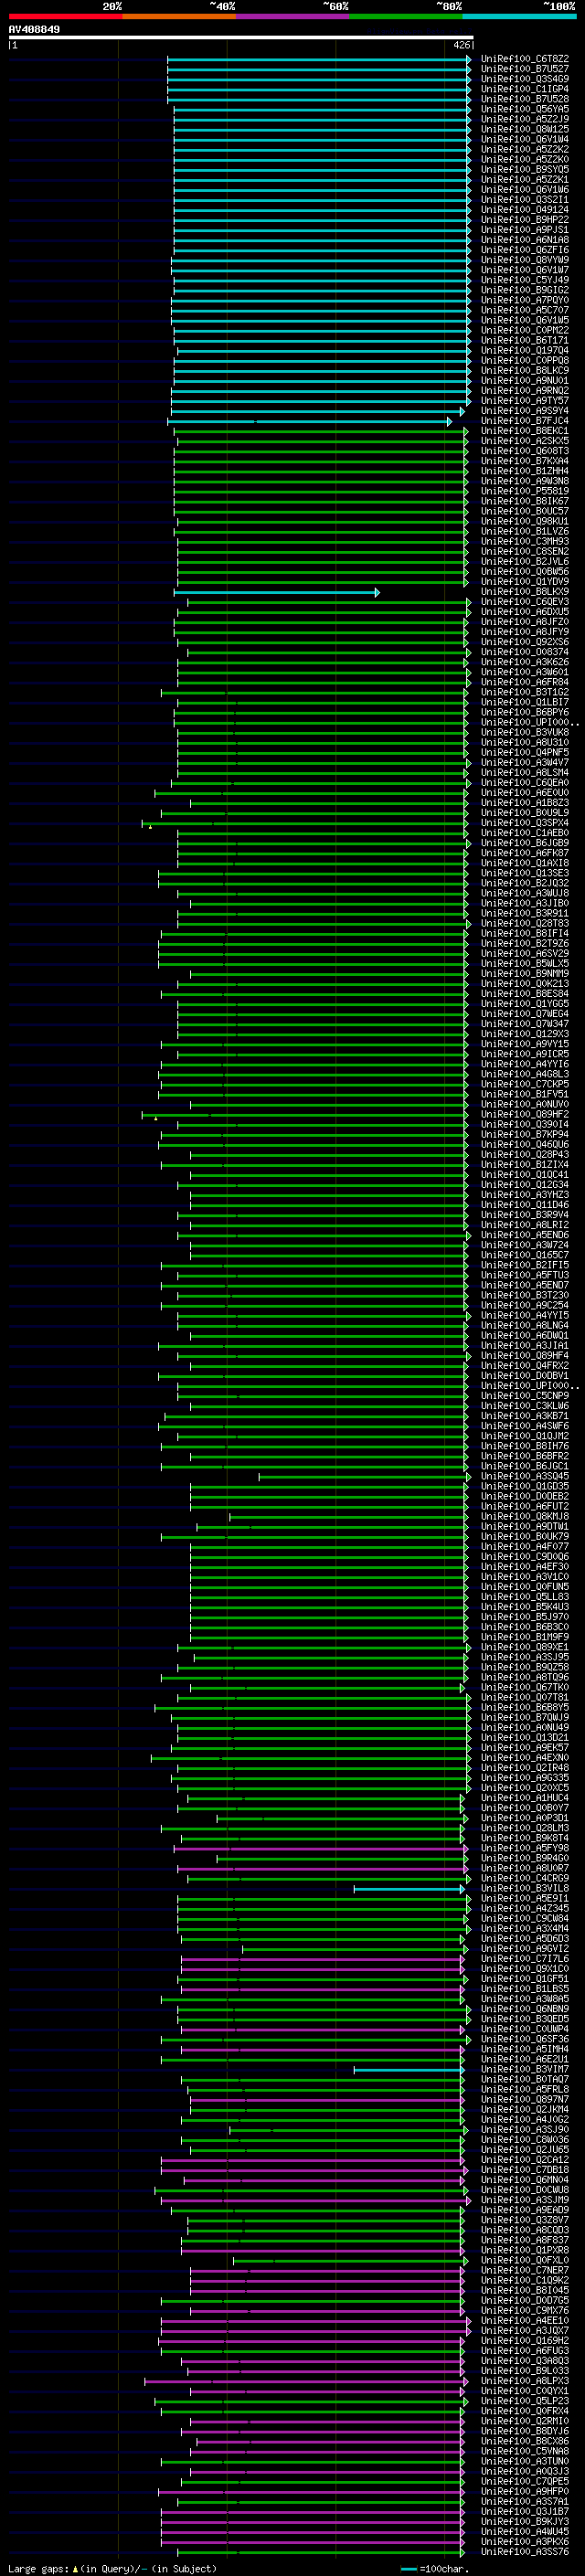Select label UniRef100_B8LKC9
The image size is (585, 2576).
pos(525,370)
